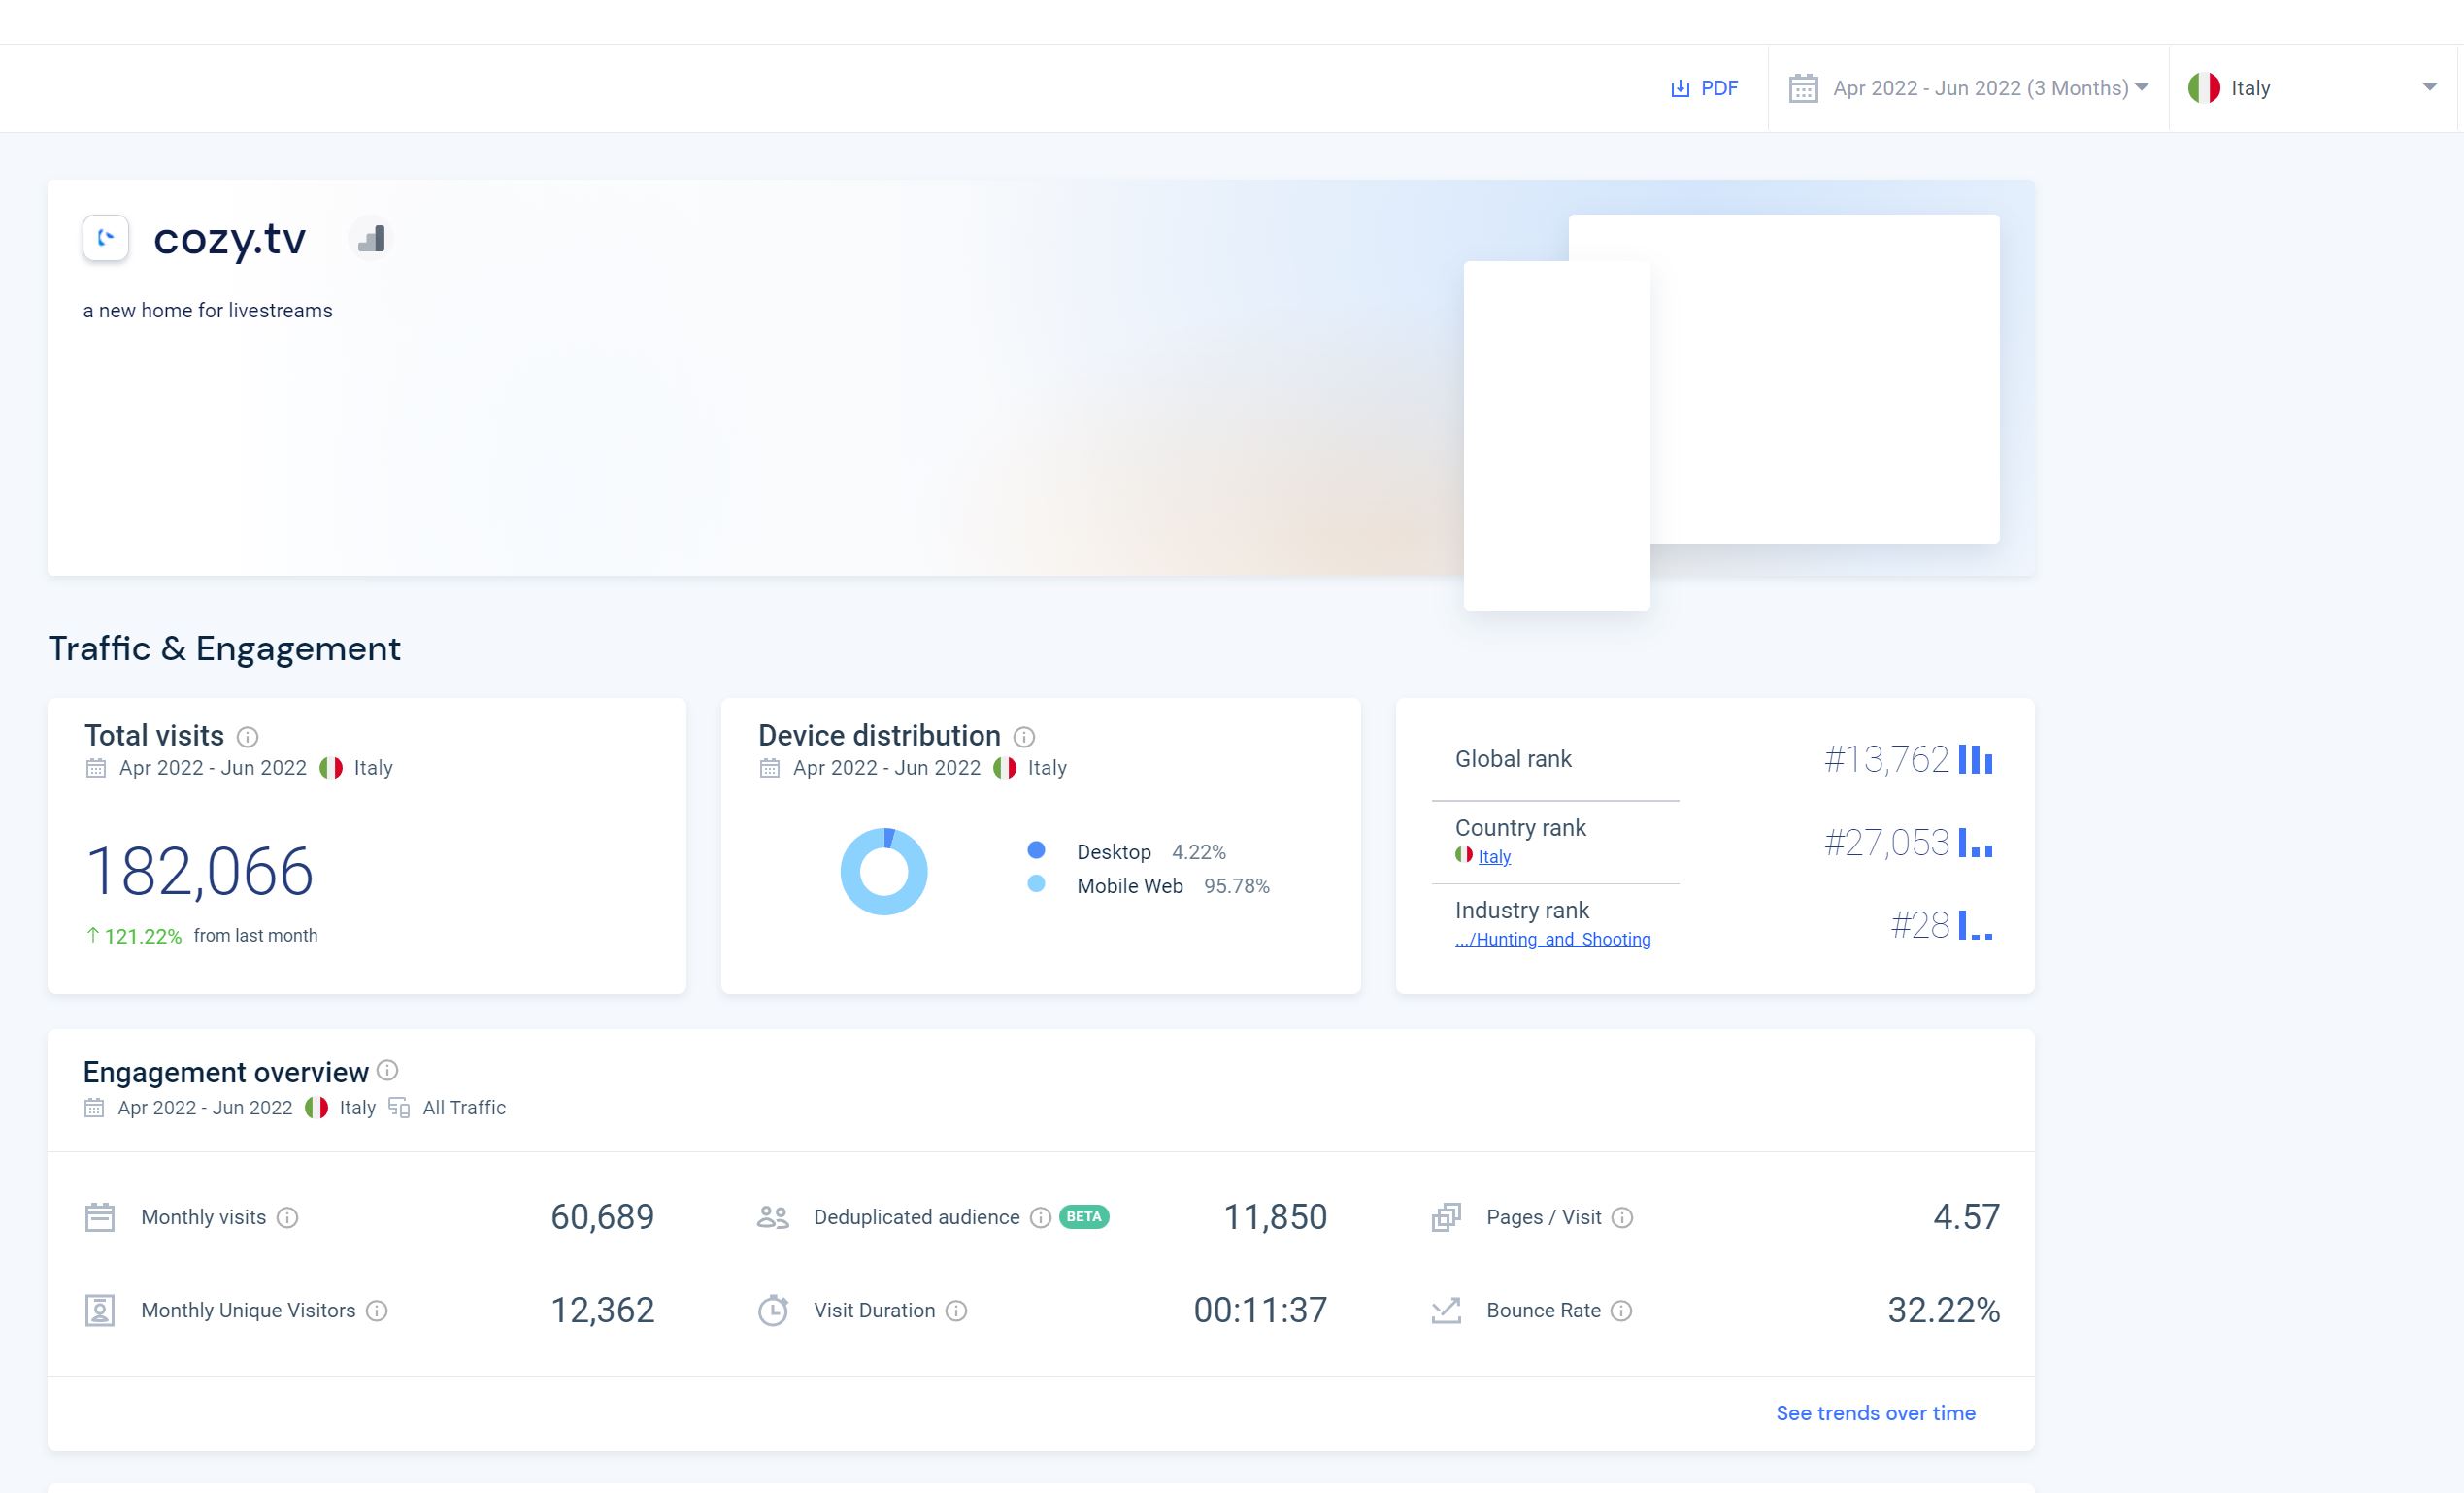Click the Industry rank bar indicator icon
The height and width of the screenshot is (1493, 2464).
[x=1975, y=925]
